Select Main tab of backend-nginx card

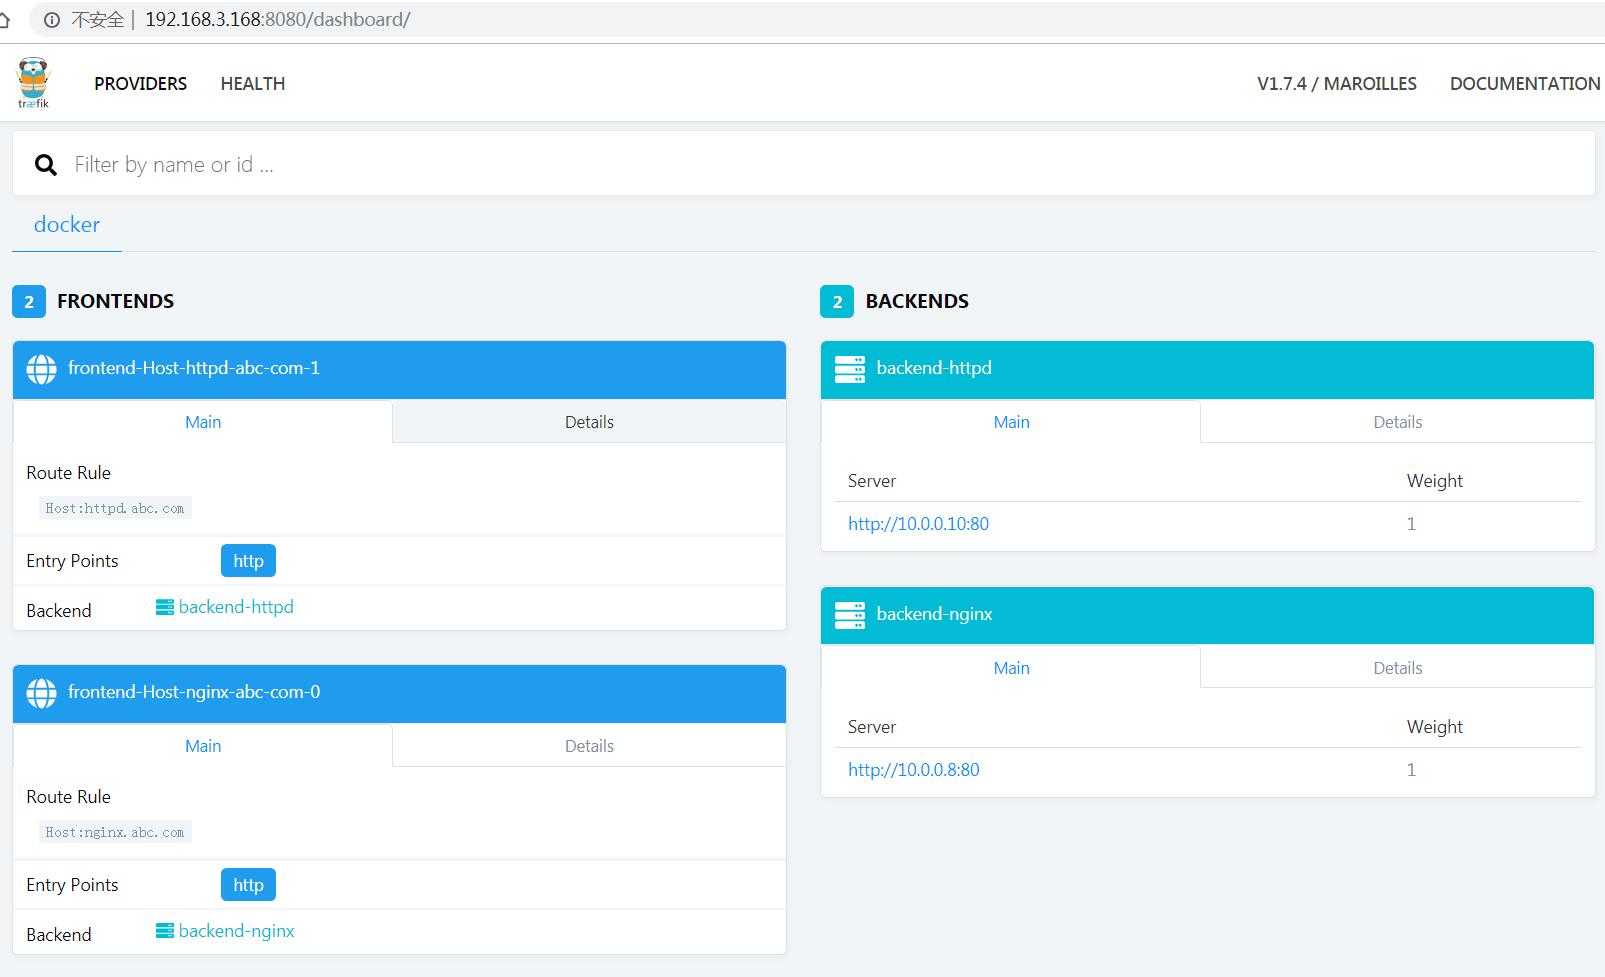pyautogui.click(x=1011, y=668)
